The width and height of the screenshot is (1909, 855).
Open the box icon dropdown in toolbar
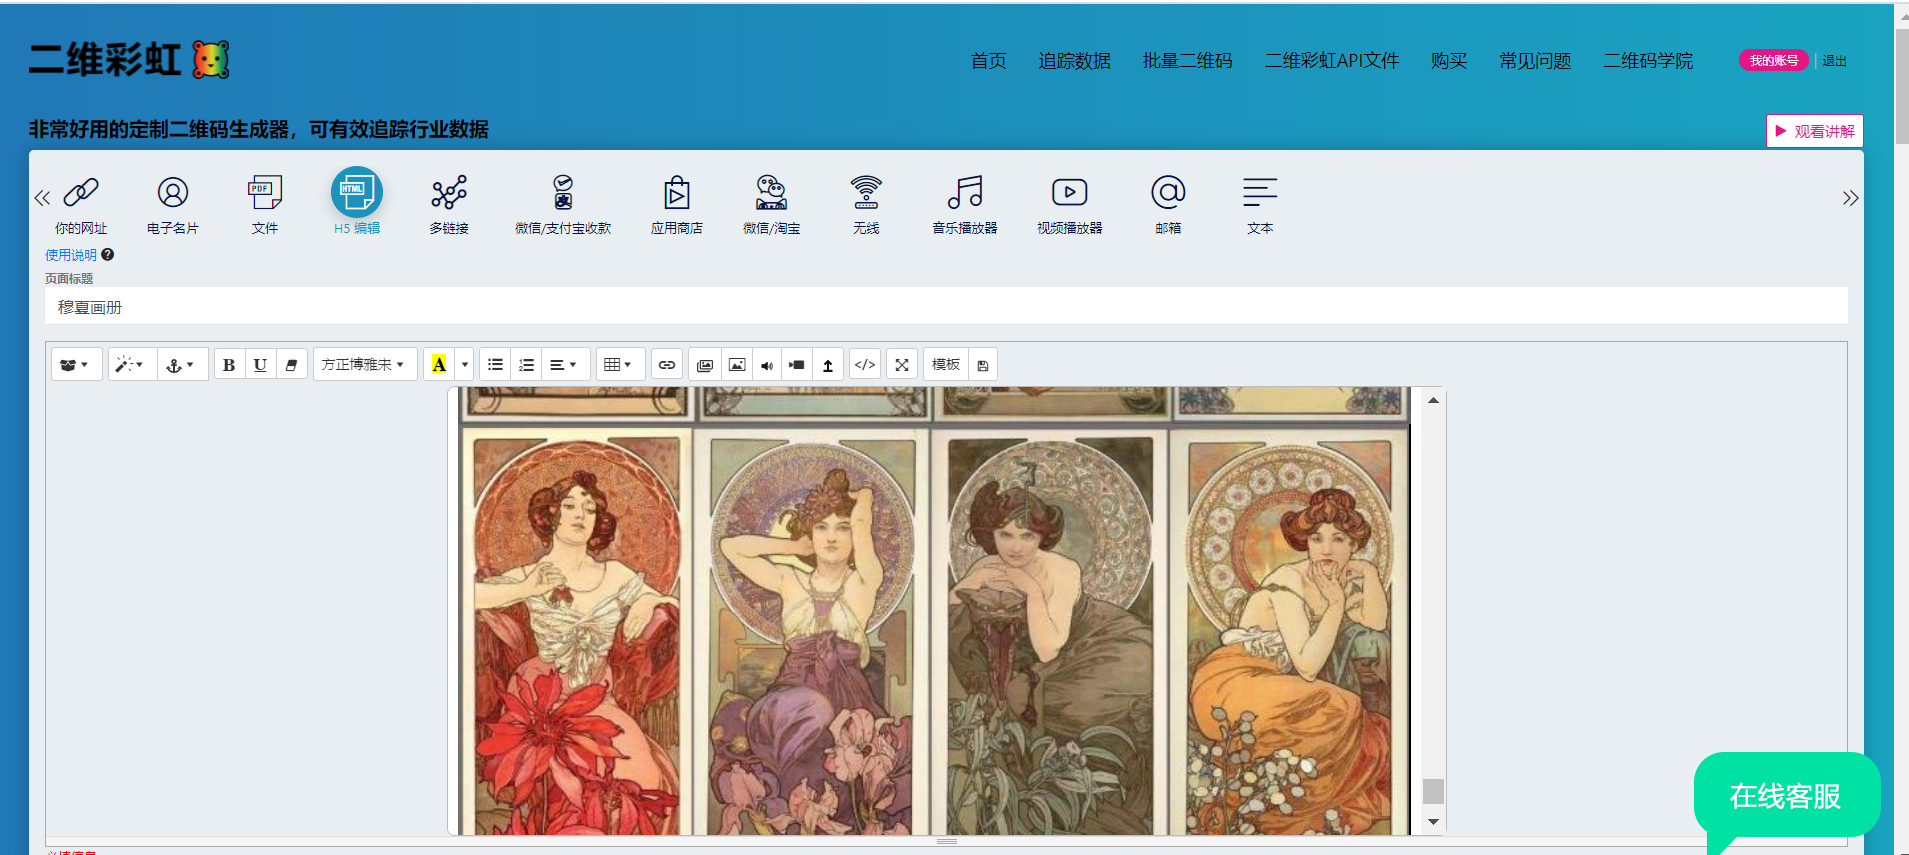(76, 365)
